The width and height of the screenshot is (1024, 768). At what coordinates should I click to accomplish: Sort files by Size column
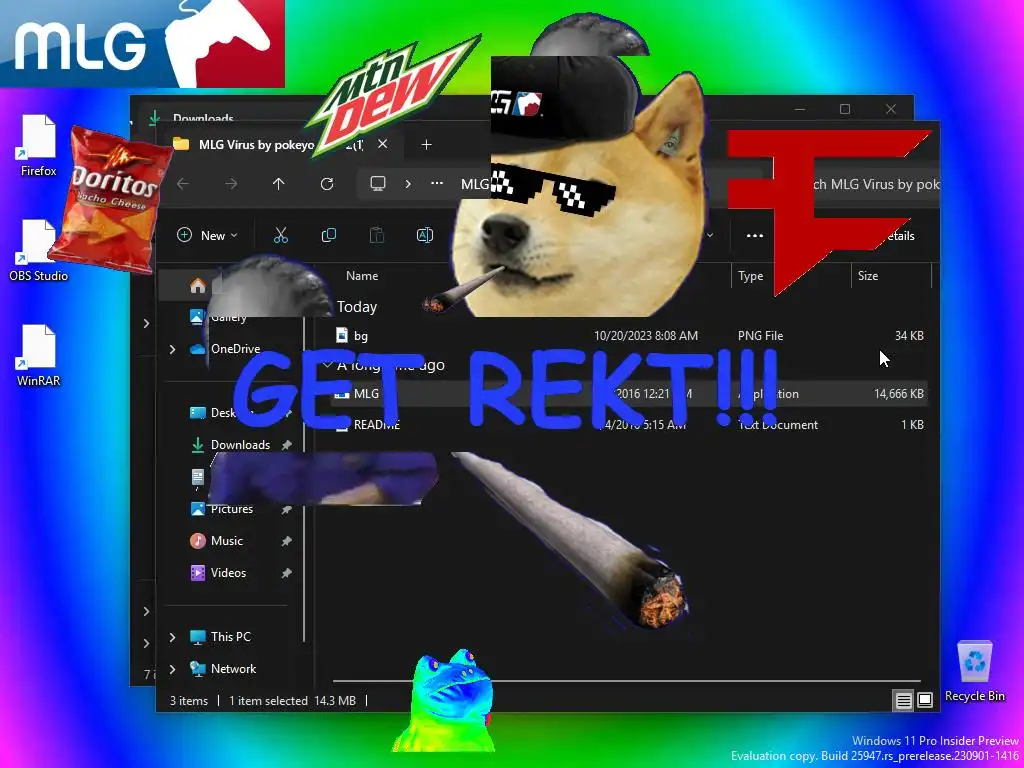[x=868, y=276]
